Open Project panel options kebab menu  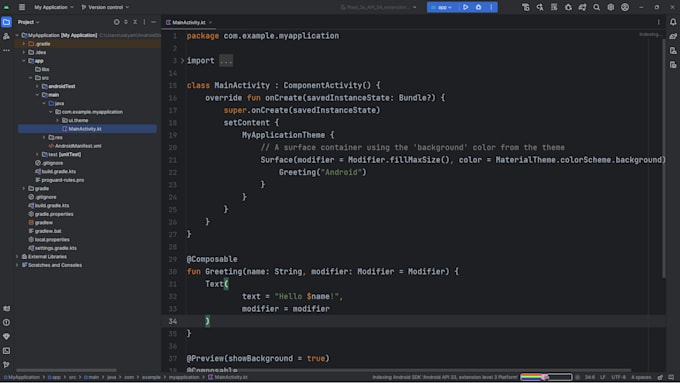tap(144, 22)
